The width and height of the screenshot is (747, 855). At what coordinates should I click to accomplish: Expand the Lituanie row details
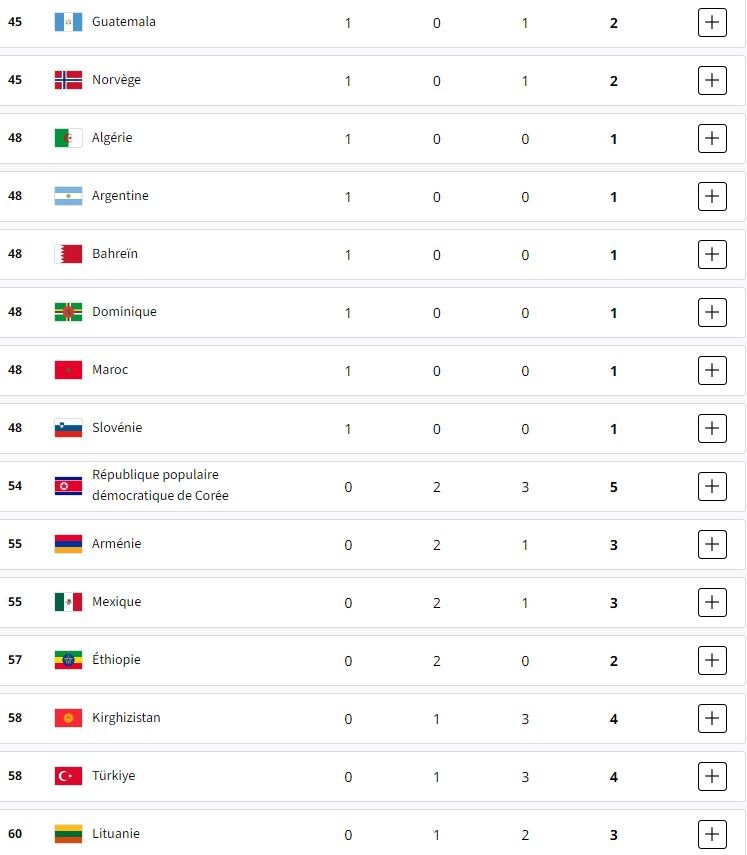(712, 834)
